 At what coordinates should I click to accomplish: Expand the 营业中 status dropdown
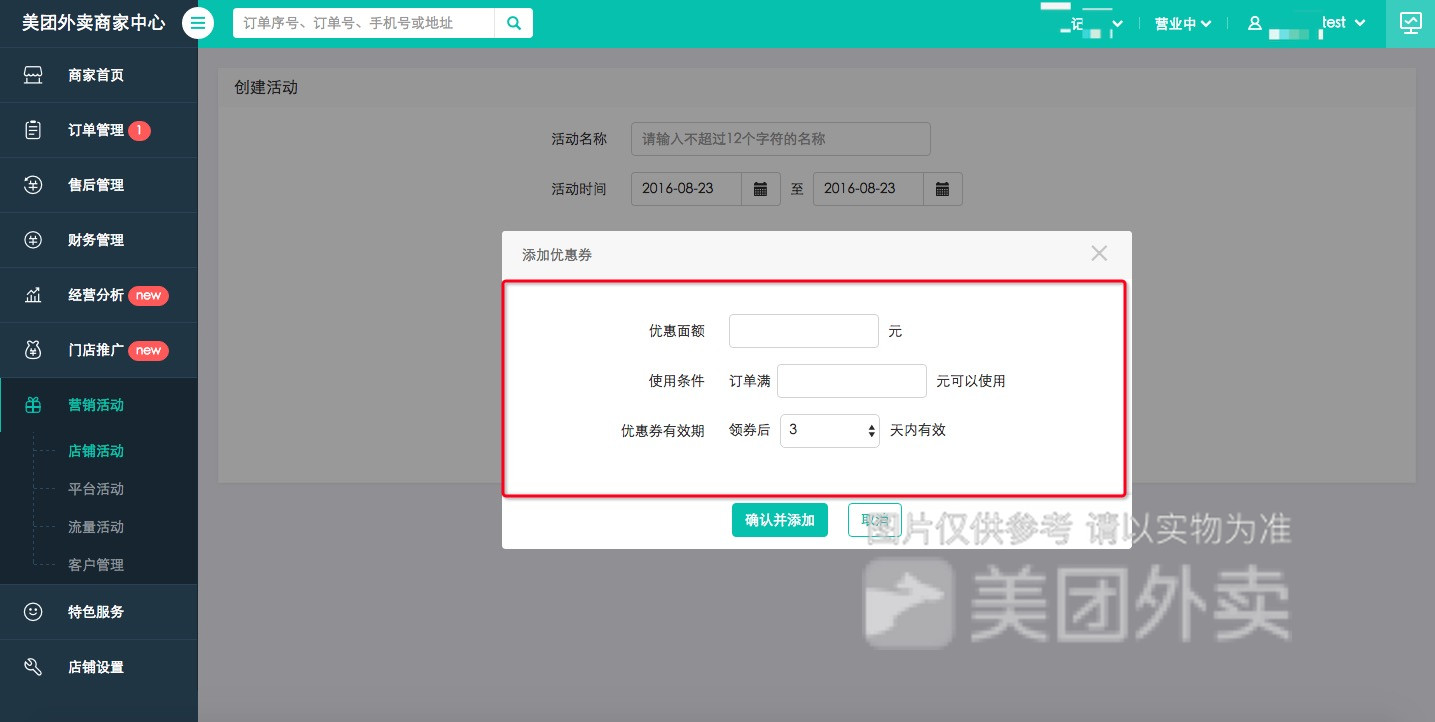point(1183,23)
